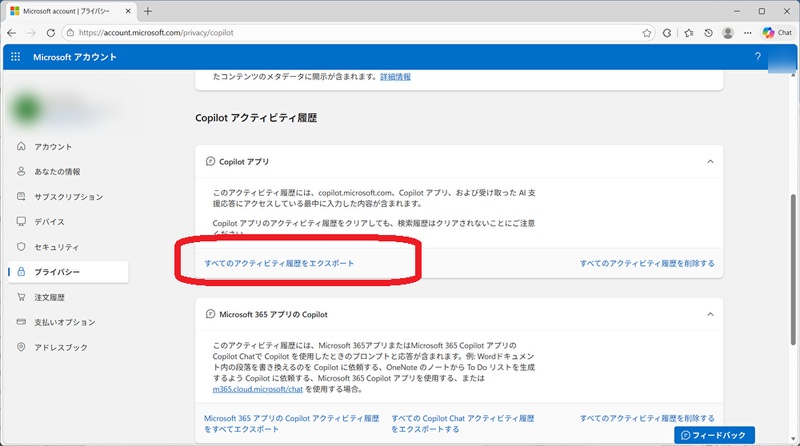
Task: Click the Microsoft アカウント header title
Action: coord(75,57)
